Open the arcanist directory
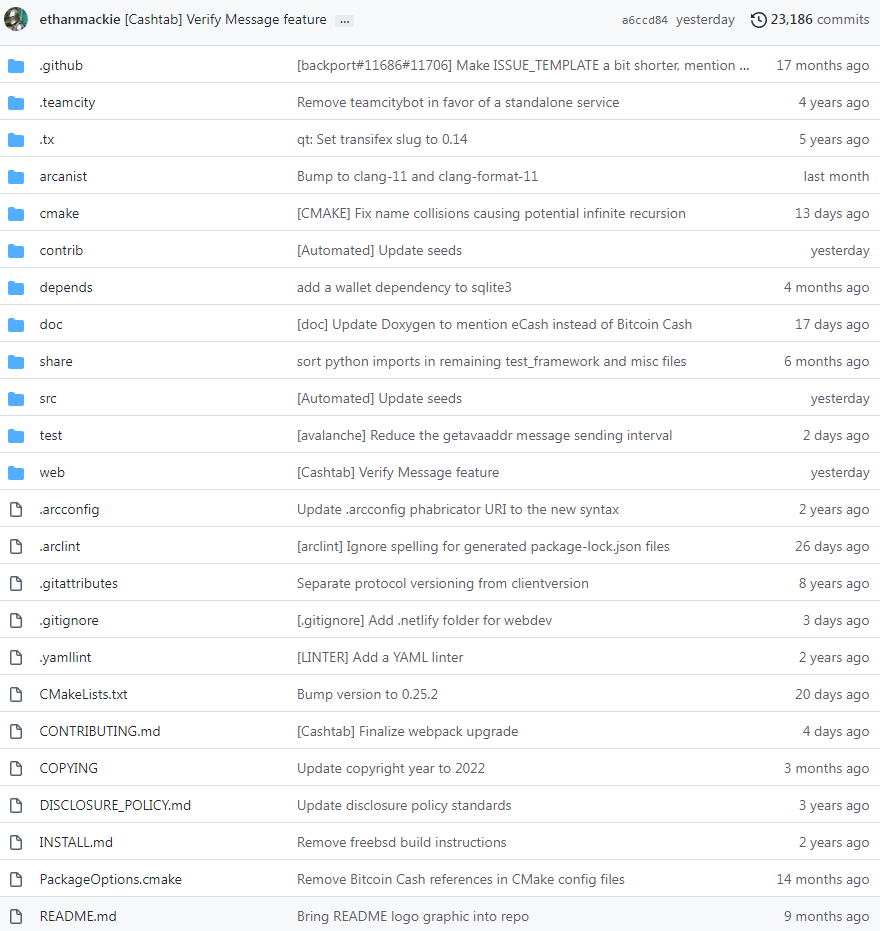 (x=63, y=176)
